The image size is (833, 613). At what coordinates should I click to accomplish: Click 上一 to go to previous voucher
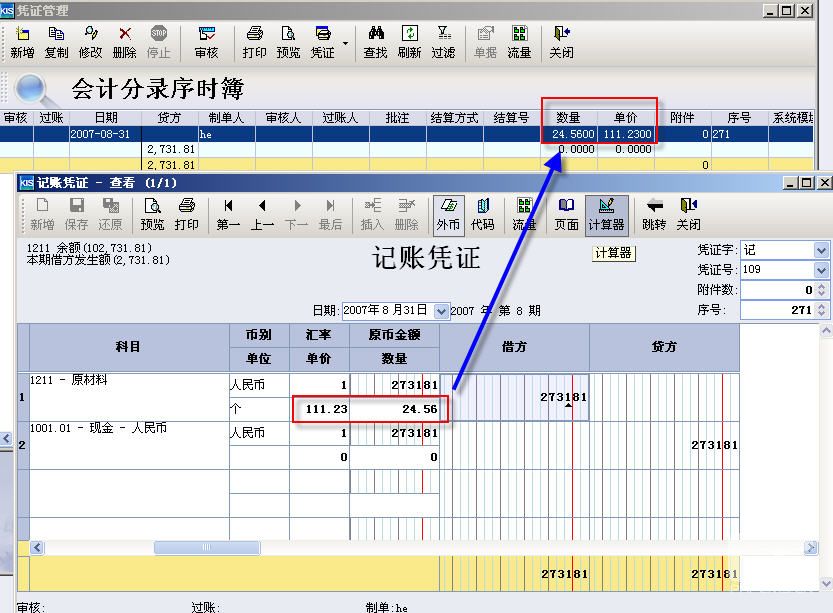pyautogui.click(x=262, y=213)
